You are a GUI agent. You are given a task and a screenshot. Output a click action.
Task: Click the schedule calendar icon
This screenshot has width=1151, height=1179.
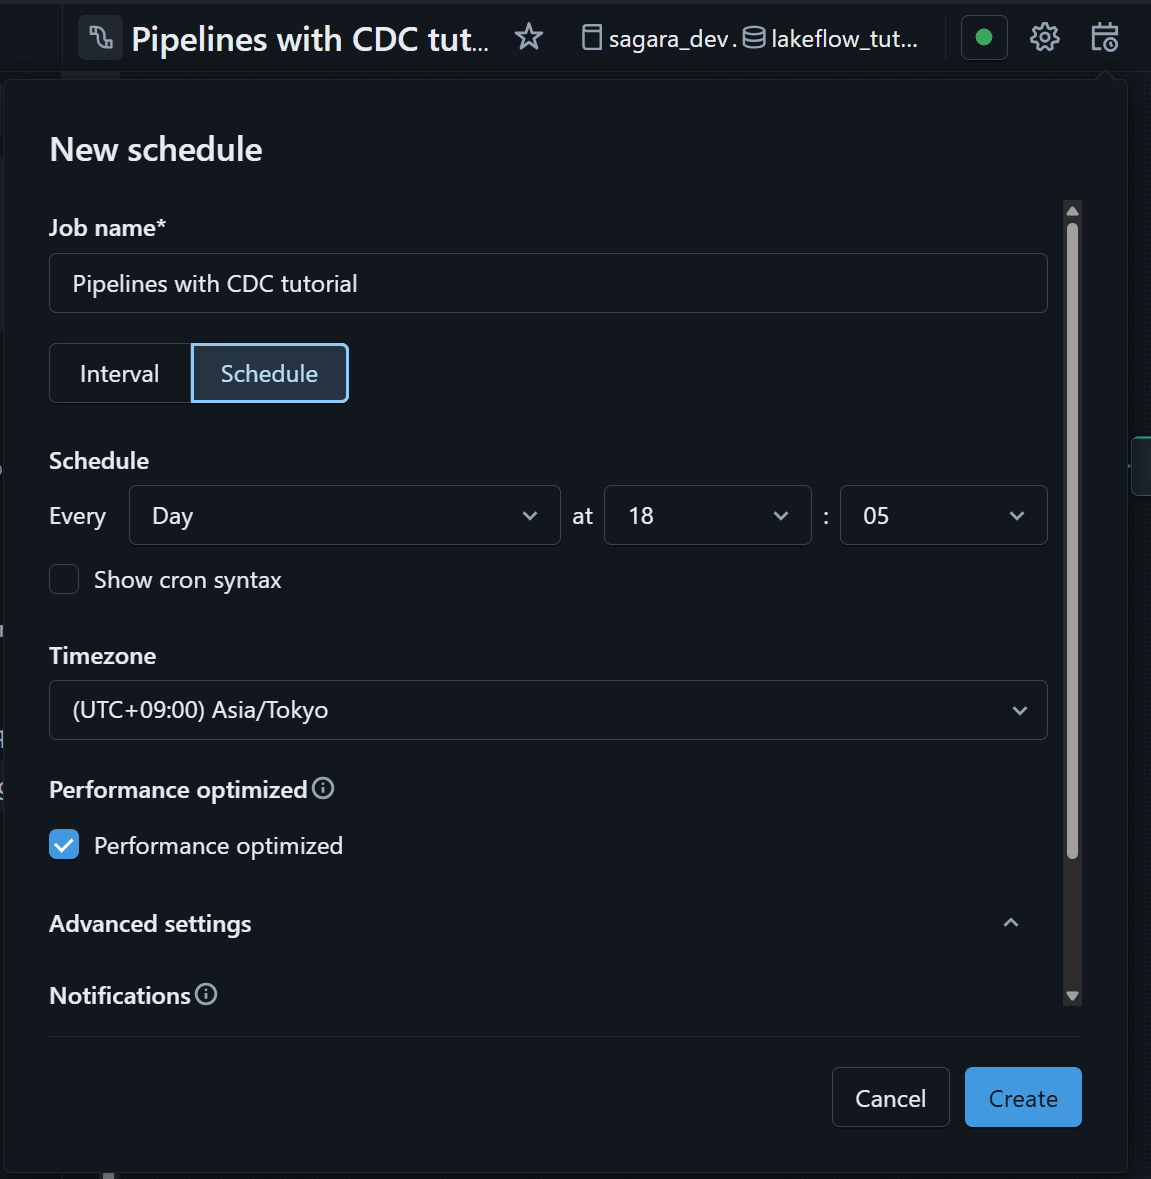(x=1104, y=38)
